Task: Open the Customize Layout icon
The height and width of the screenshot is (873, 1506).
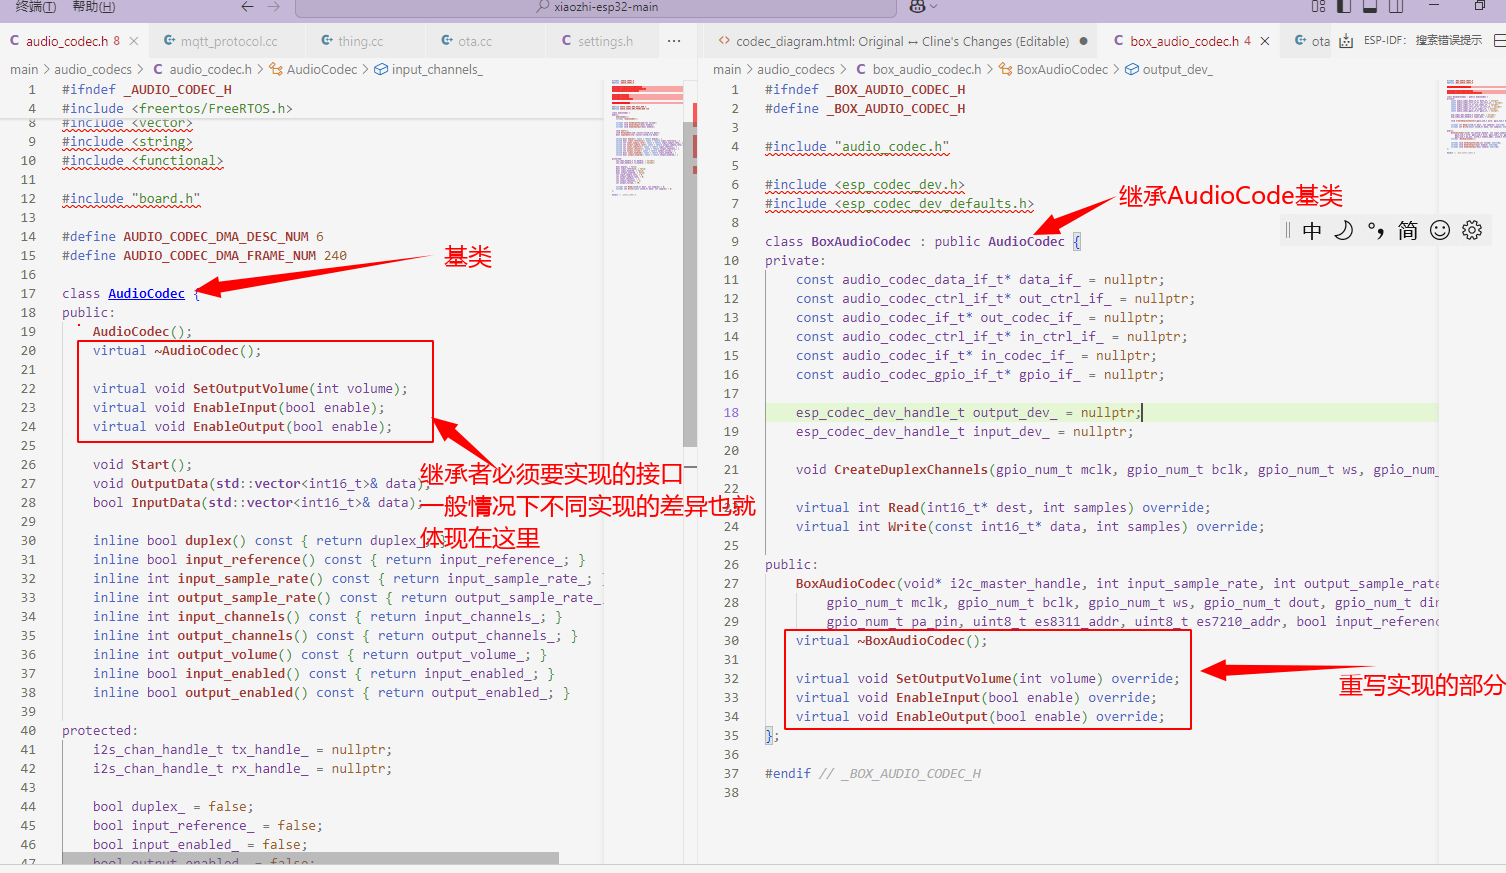Action: (1318, 7)
